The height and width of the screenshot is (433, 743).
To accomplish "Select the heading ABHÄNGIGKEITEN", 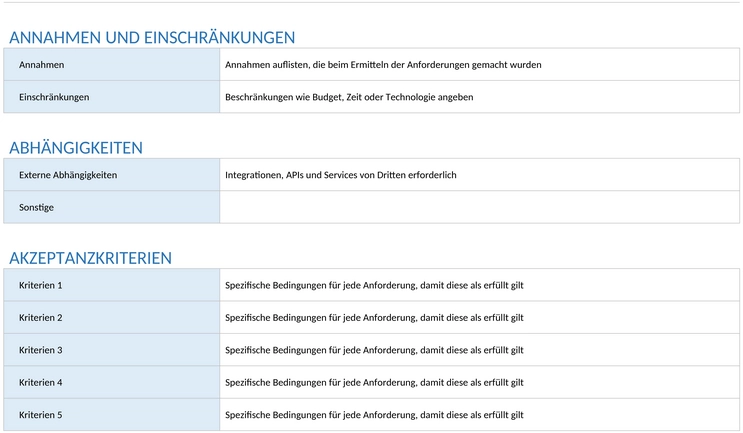I will 76,148.
